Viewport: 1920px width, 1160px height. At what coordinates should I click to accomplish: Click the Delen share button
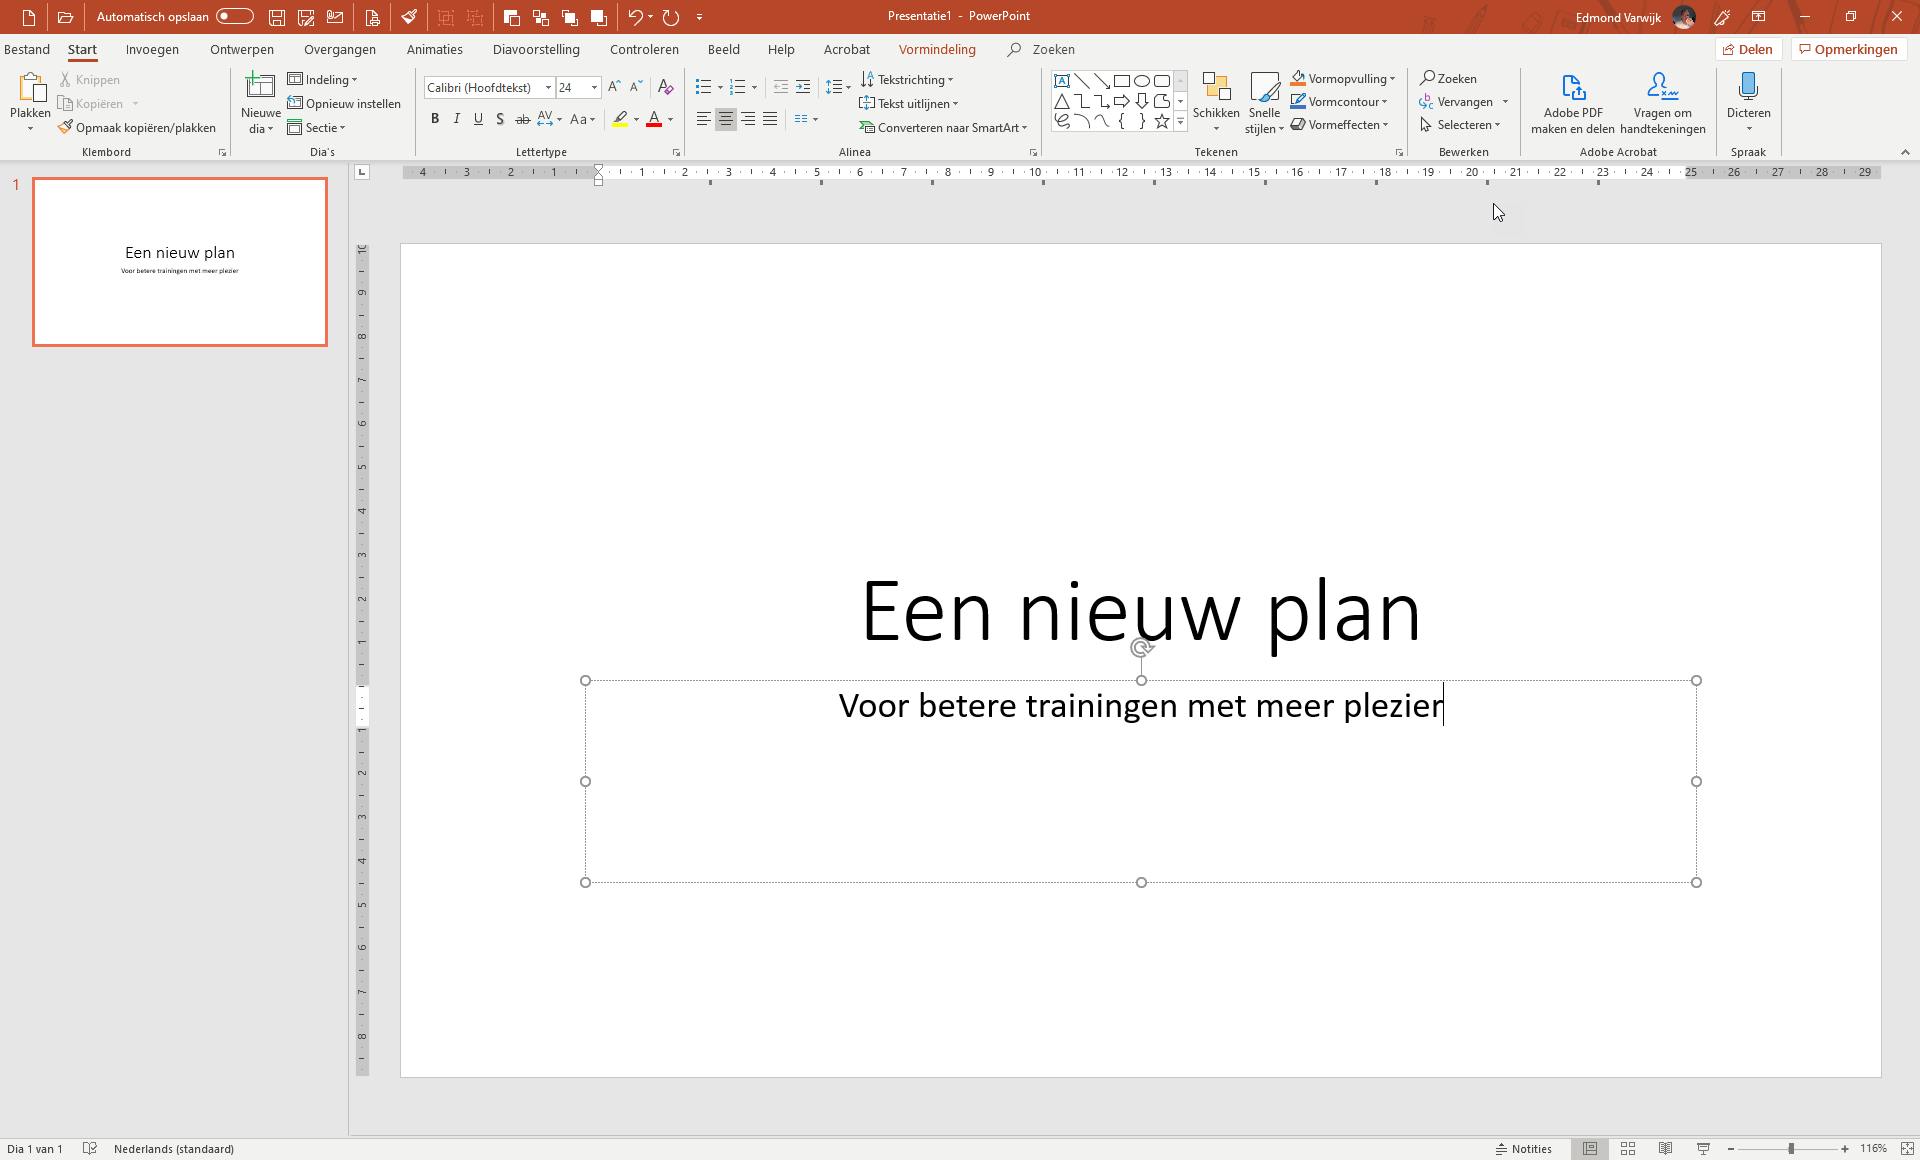tap(1747, 49)
